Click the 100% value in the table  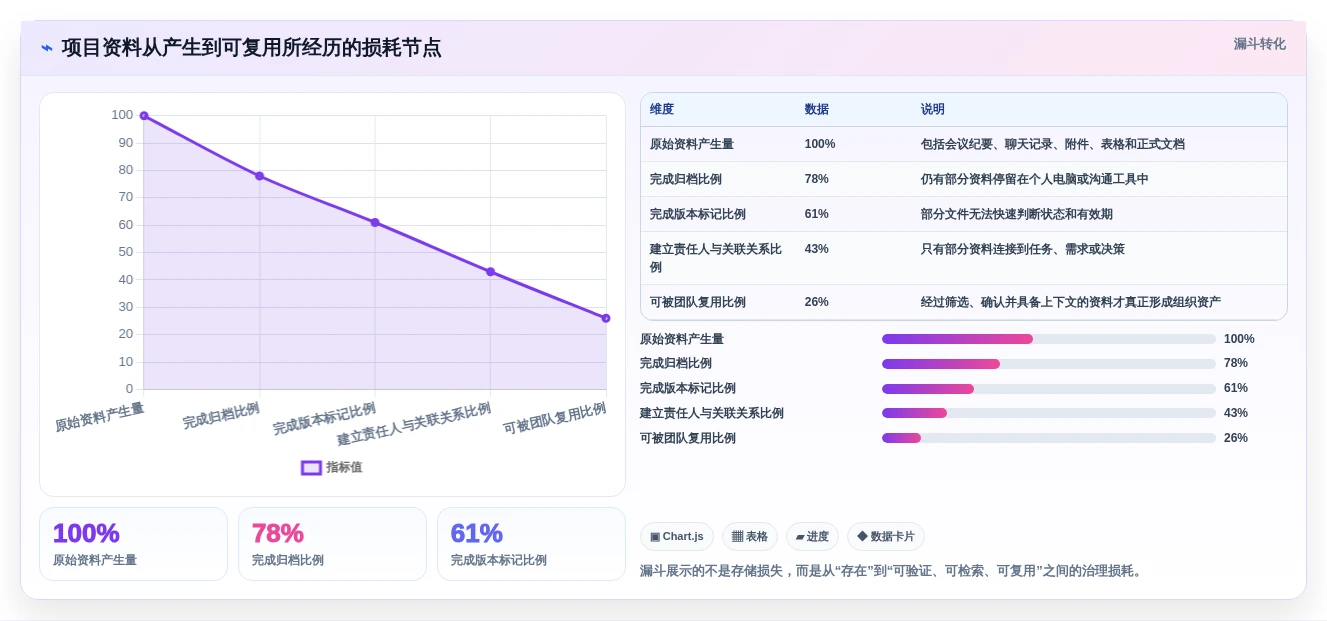(820, 144)
